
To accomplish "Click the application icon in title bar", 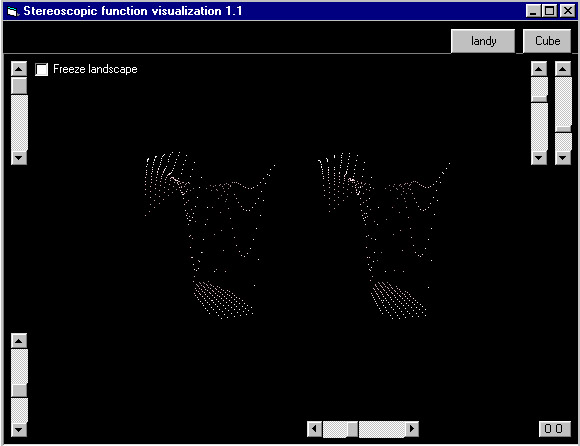I will (13, 11).
